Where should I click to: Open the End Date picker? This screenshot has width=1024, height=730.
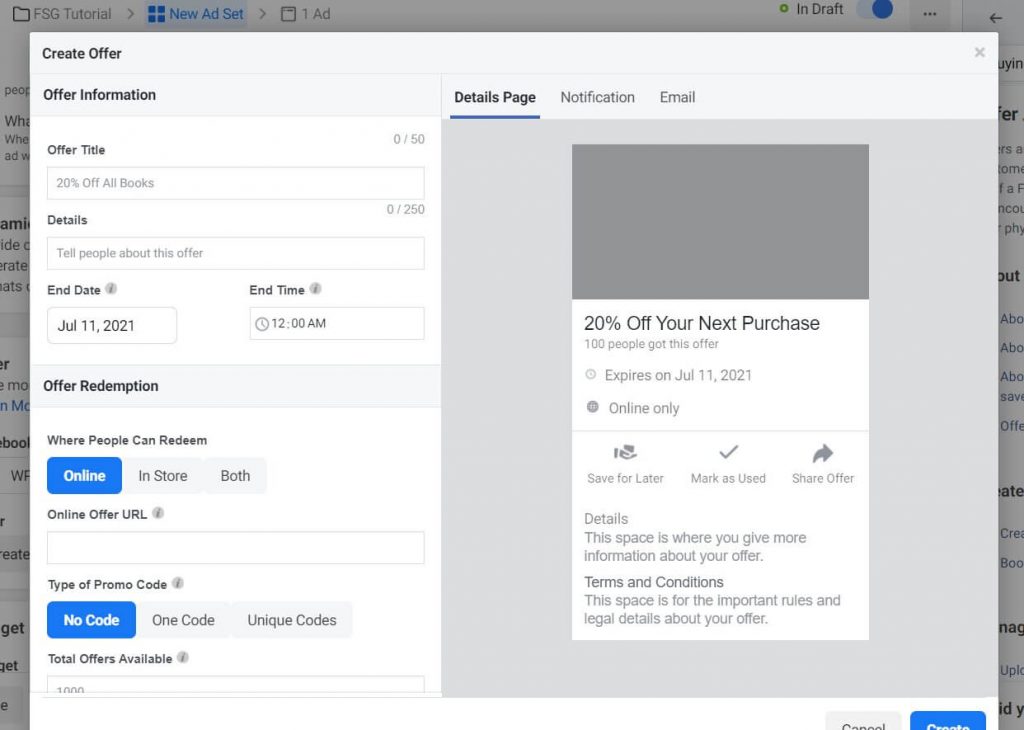(111, 325)
